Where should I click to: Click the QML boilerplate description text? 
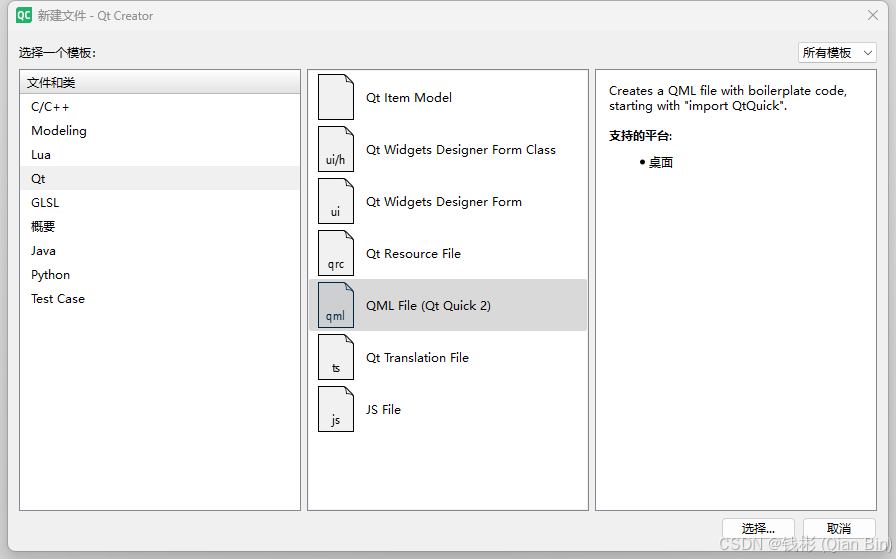[727, 98]
